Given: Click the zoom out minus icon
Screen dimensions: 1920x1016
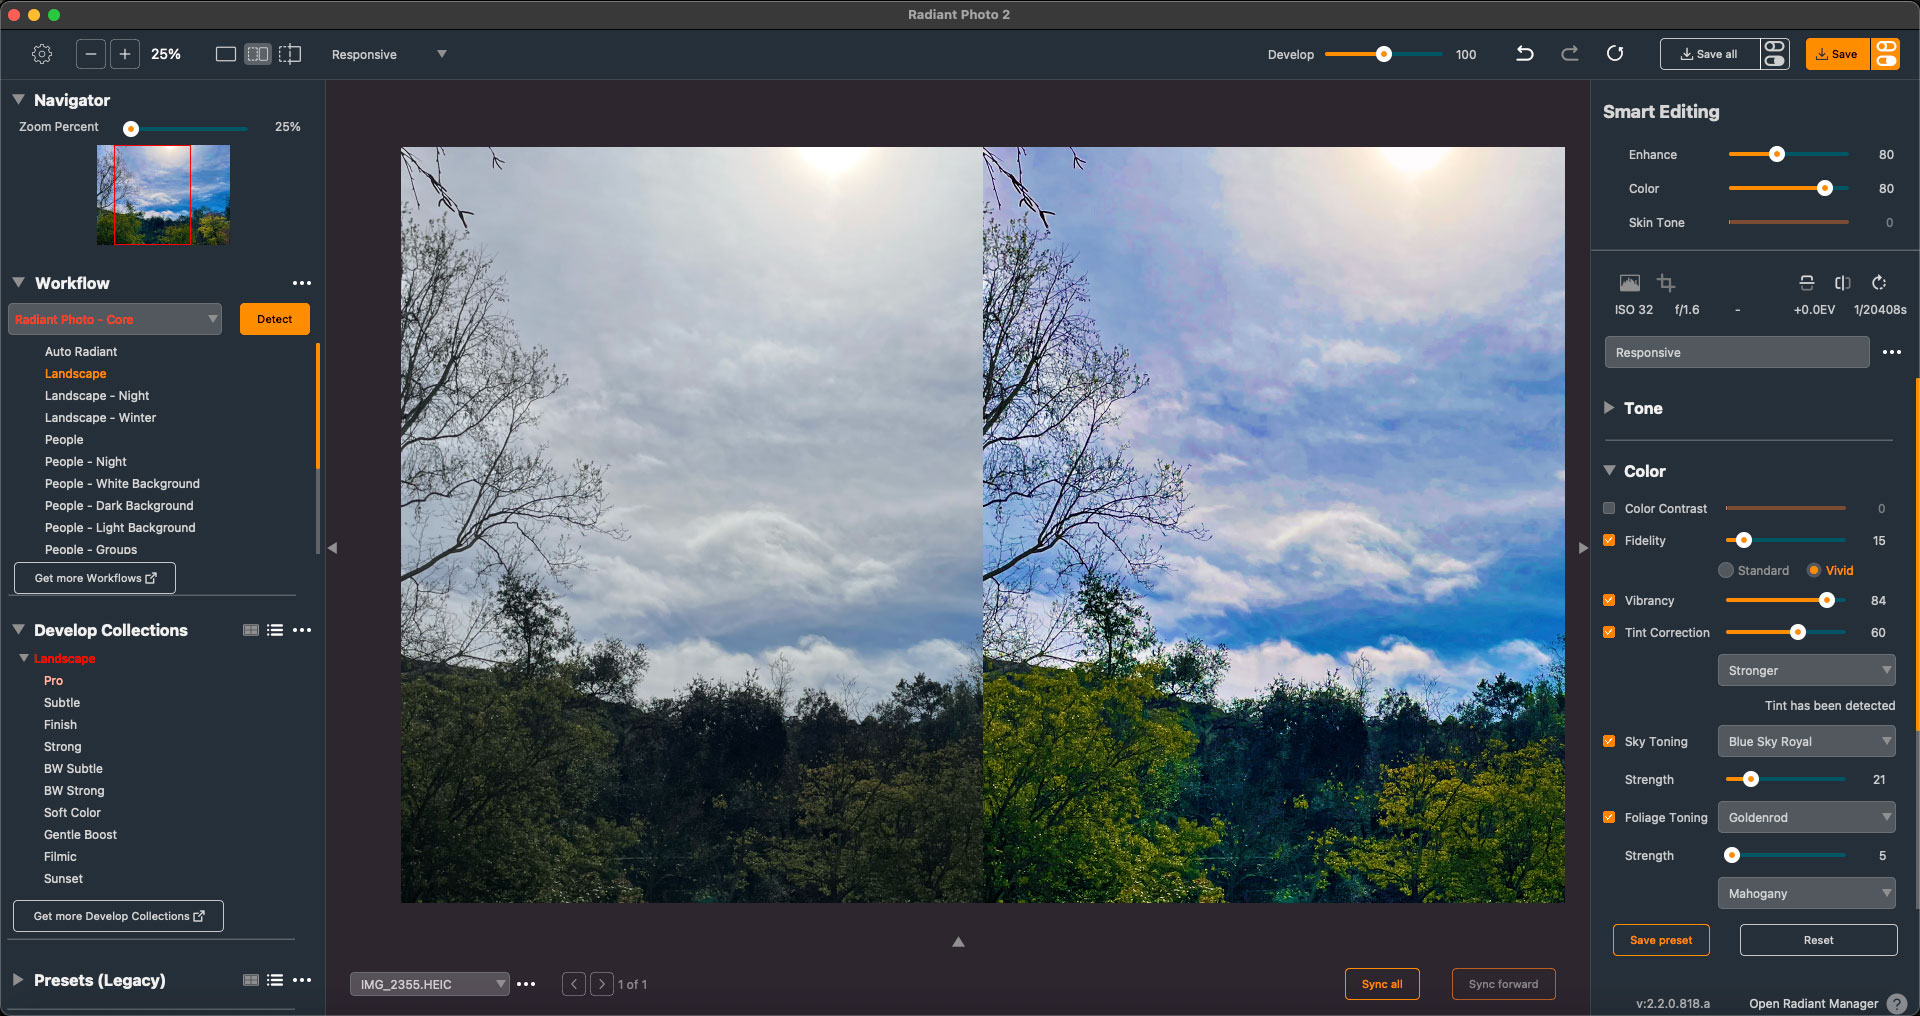Looking at the screenshot, I should (91, 54).
